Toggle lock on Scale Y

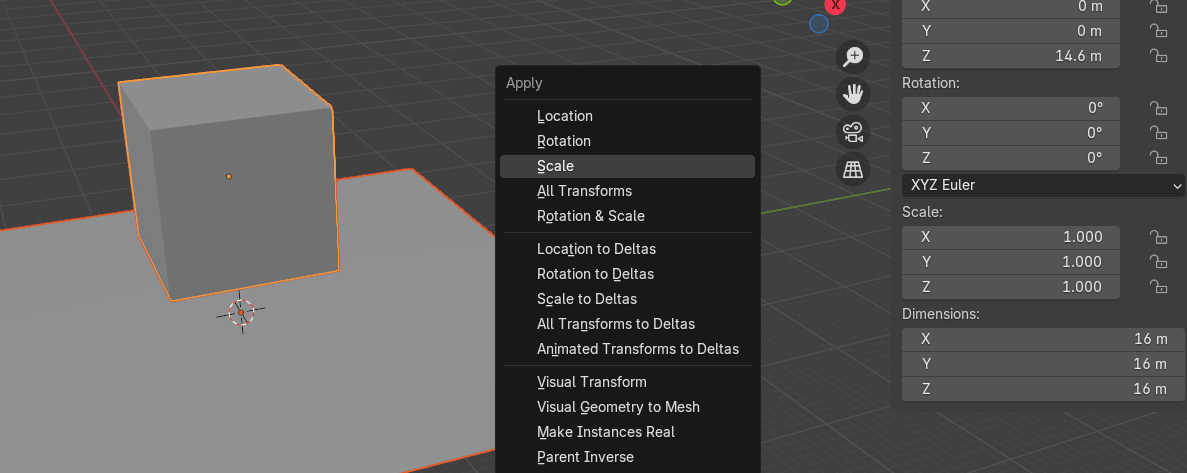[1159, 262]
